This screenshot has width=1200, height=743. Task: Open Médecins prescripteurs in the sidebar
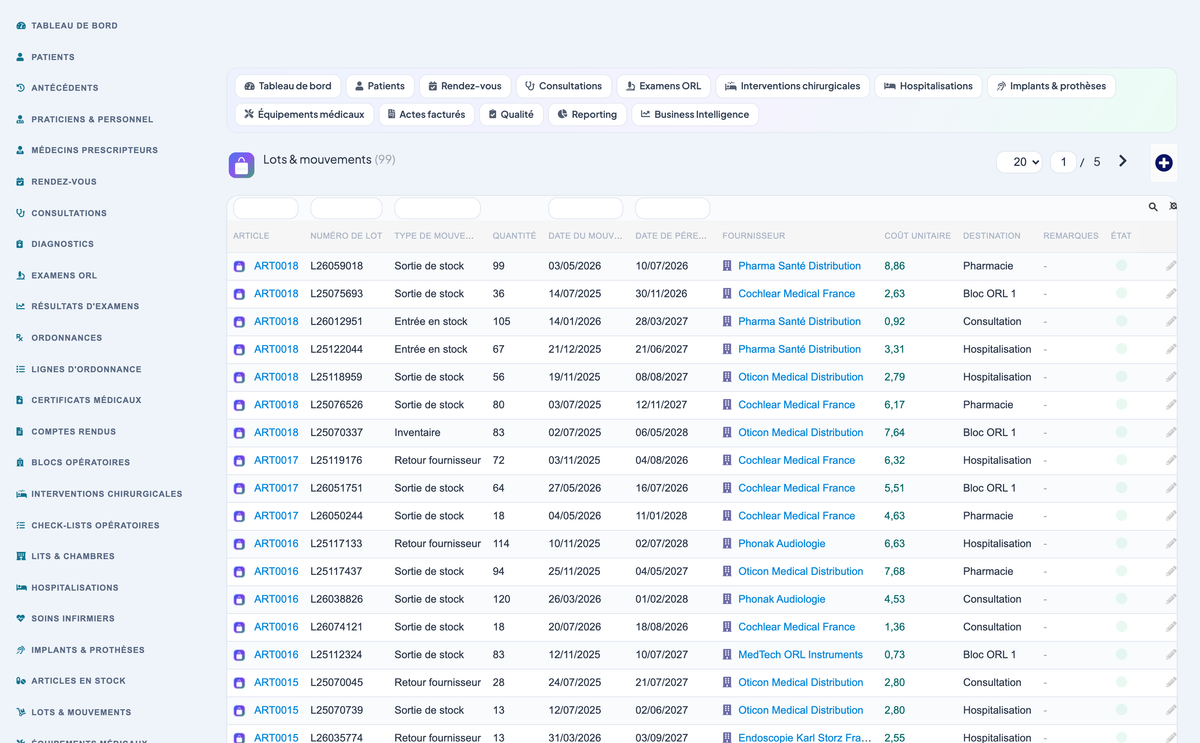[94, 151]
